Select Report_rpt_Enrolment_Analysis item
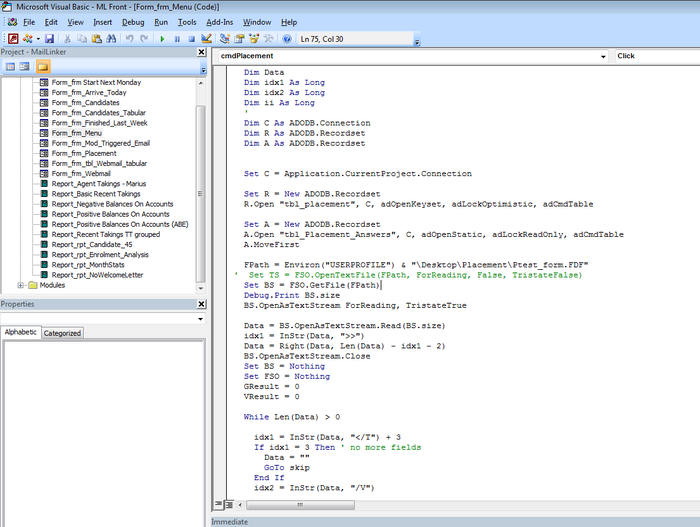The height and width of the screenshot is (527, 700). tap(100, 255)
